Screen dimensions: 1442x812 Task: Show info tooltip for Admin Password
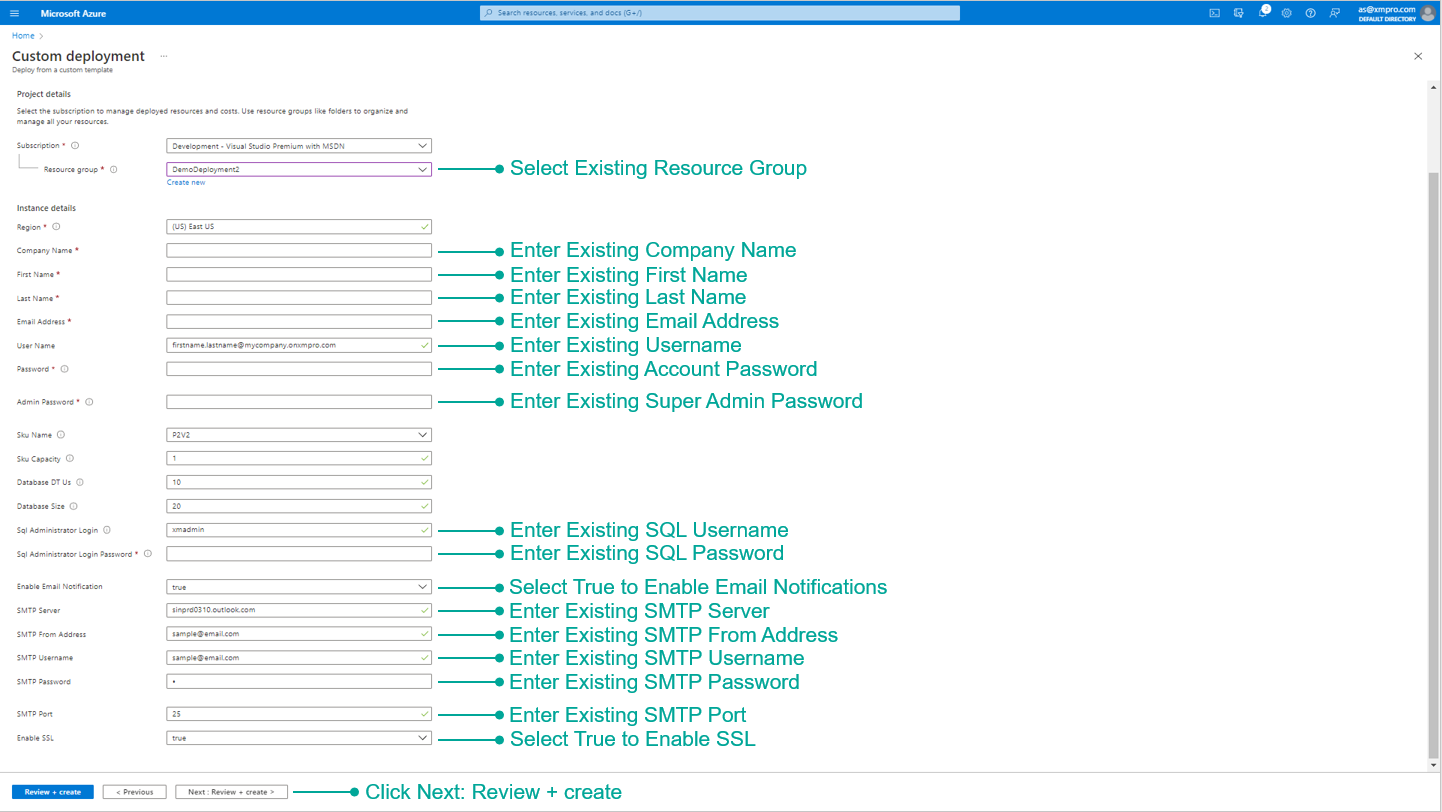89,402
